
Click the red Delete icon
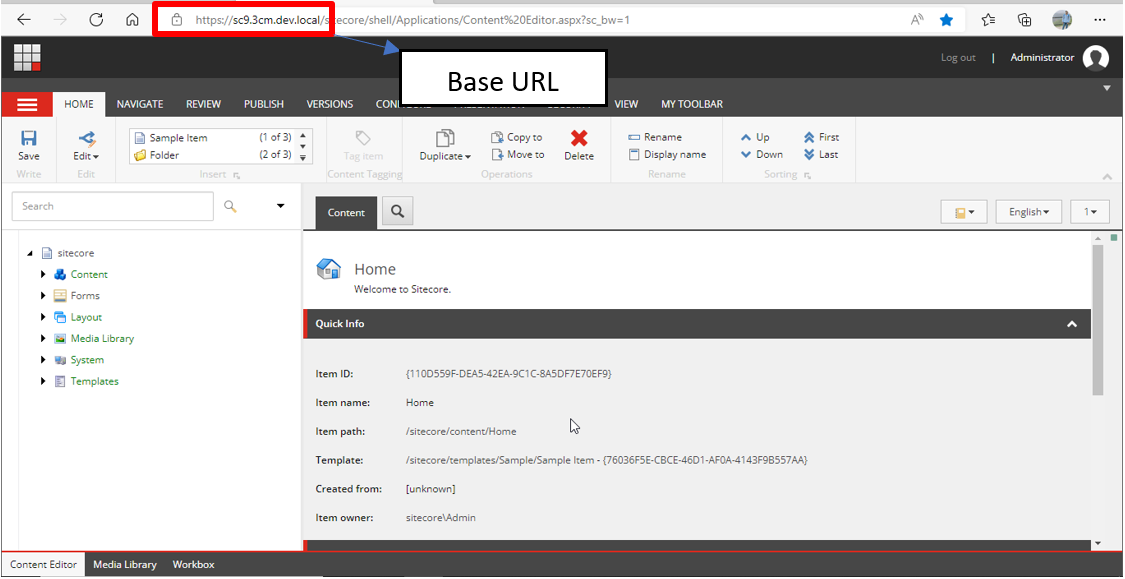pos(578,139)
